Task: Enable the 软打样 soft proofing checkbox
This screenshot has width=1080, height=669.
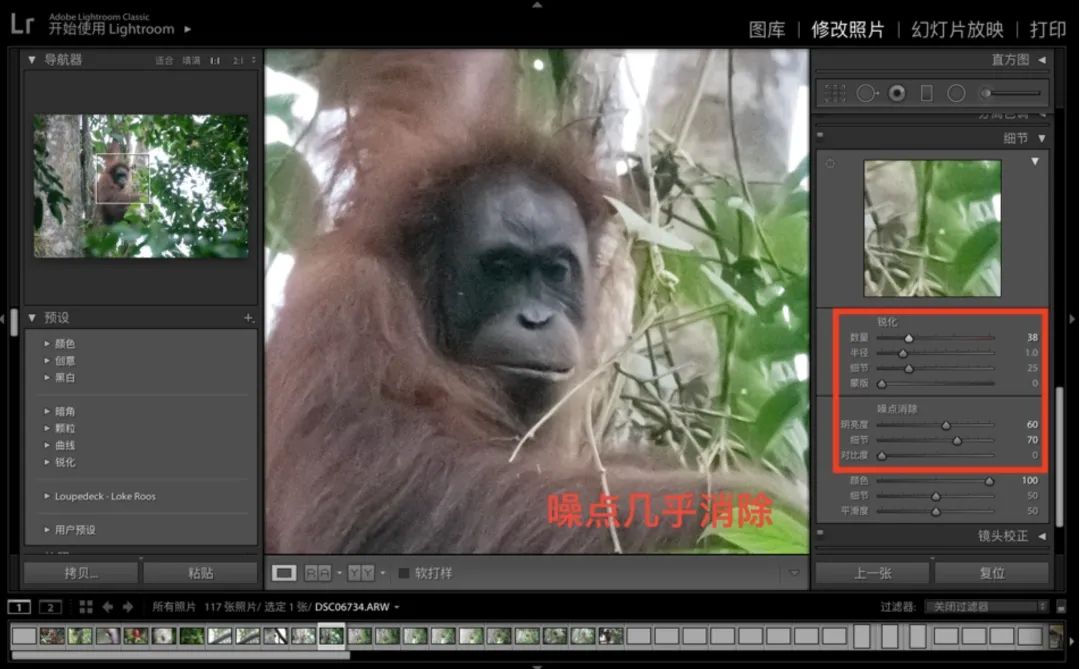Action: pyautogui.click(x=404, y=573)
